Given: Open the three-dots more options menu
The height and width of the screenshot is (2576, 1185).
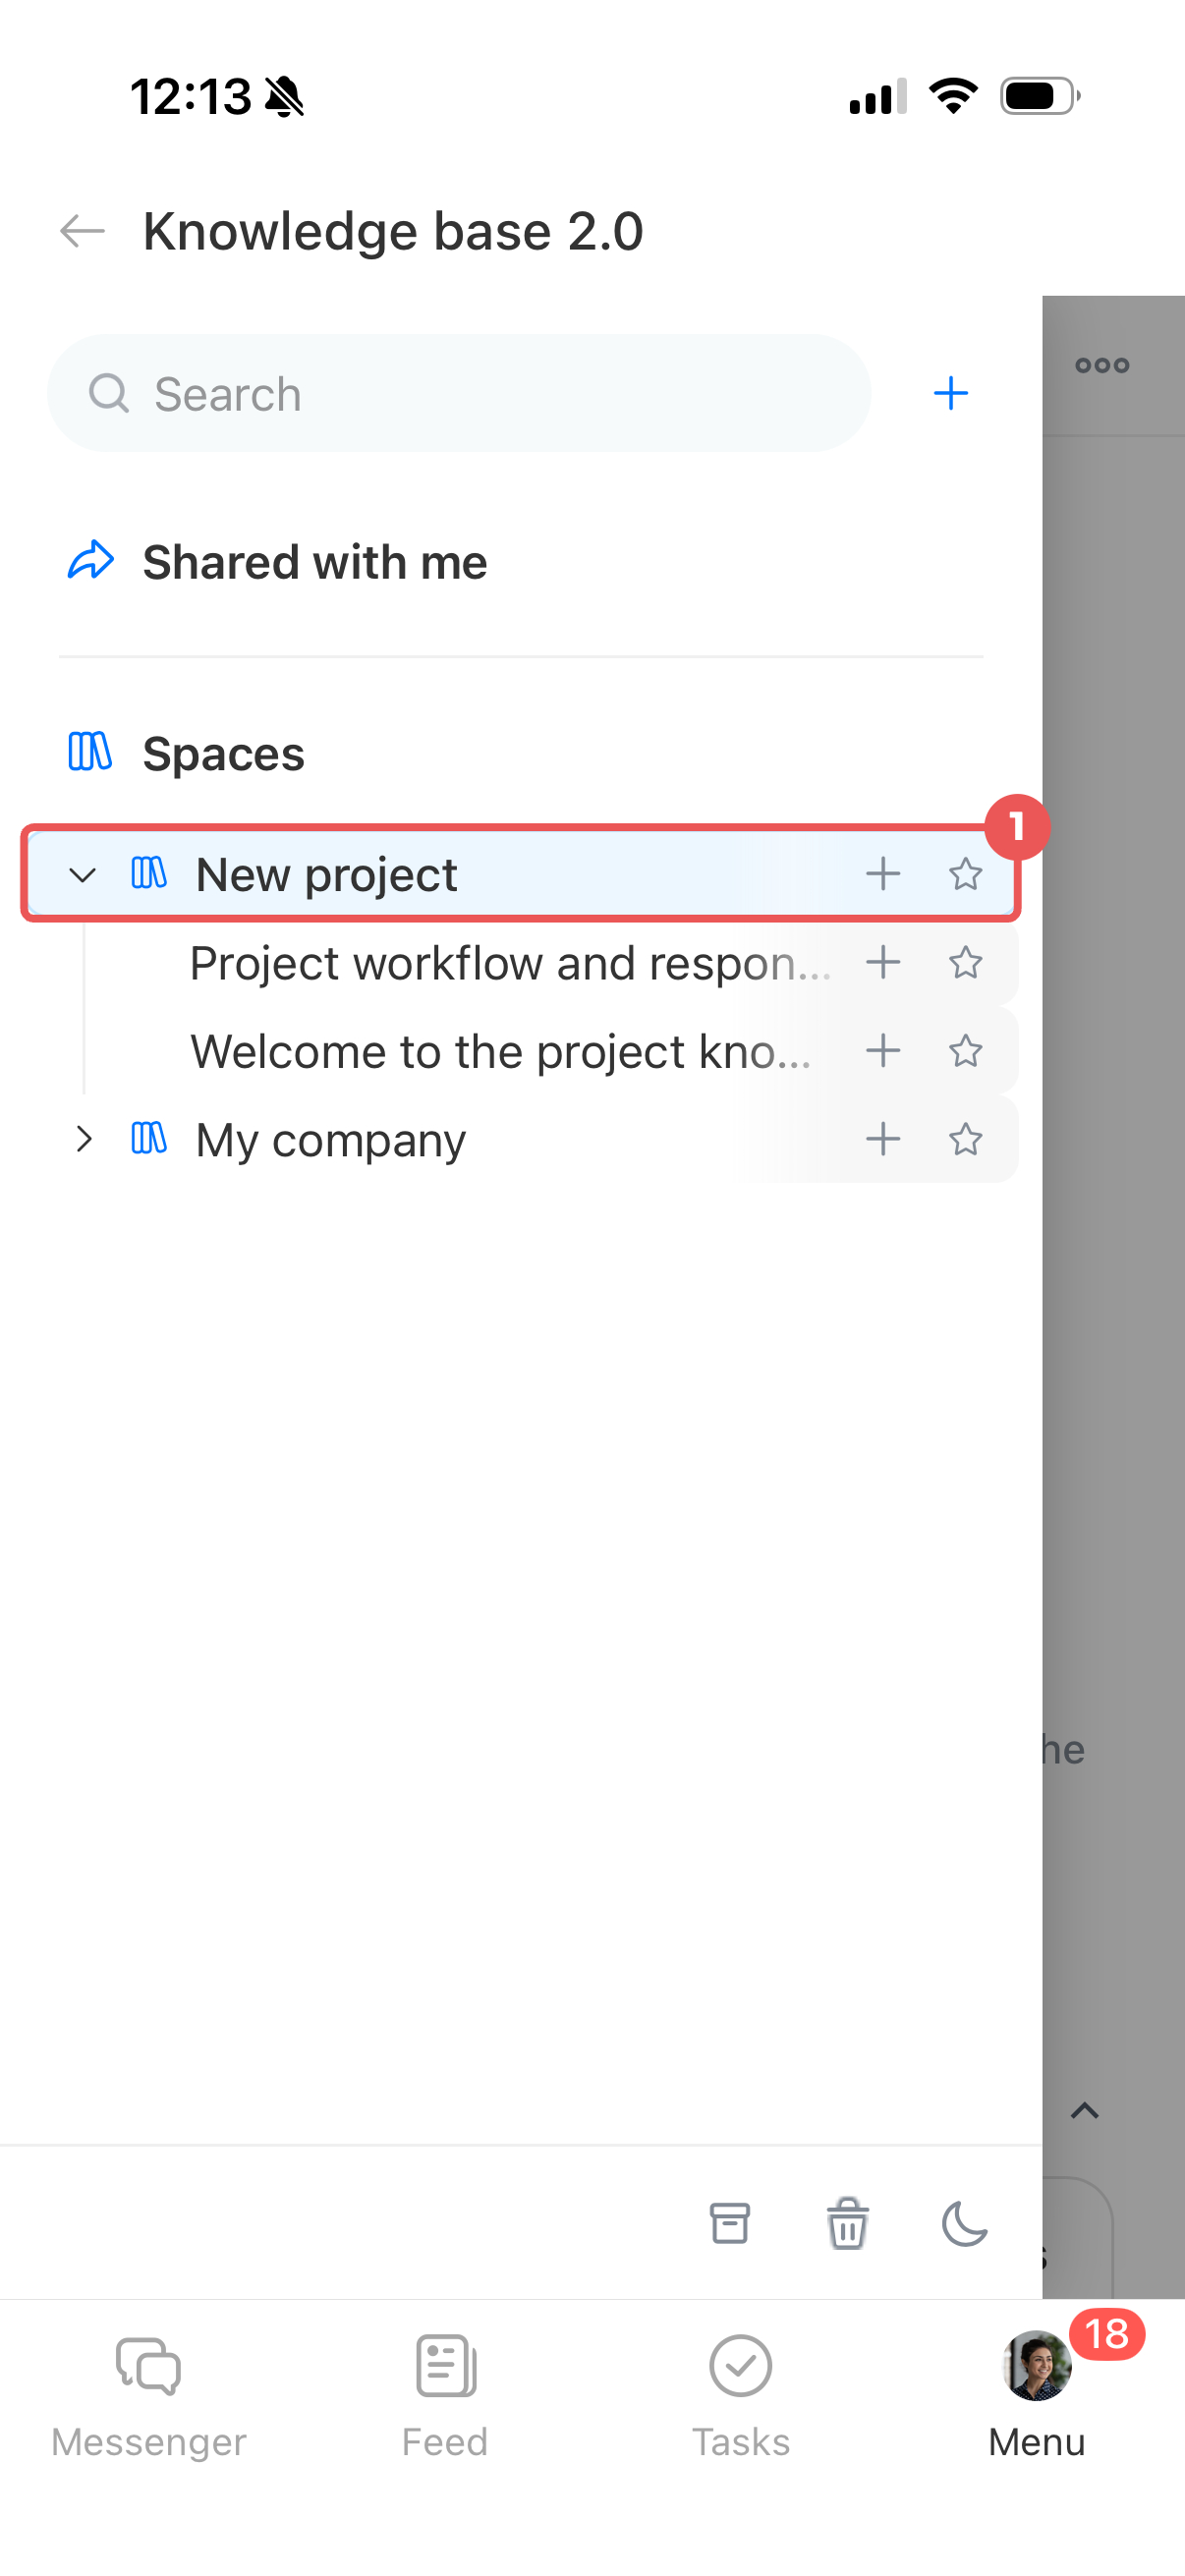Looking at the screenshot, I should (x=1102, y=366).
